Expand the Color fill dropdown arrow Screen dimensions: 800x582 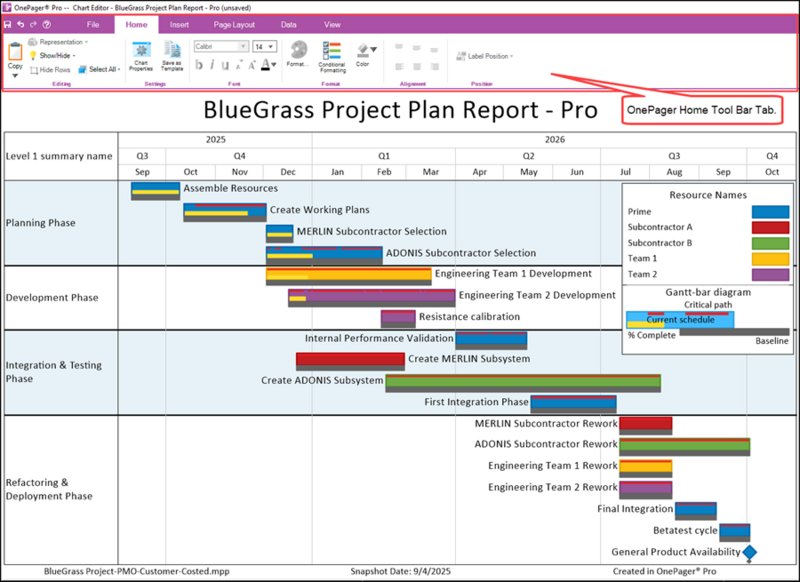[373, 49]
